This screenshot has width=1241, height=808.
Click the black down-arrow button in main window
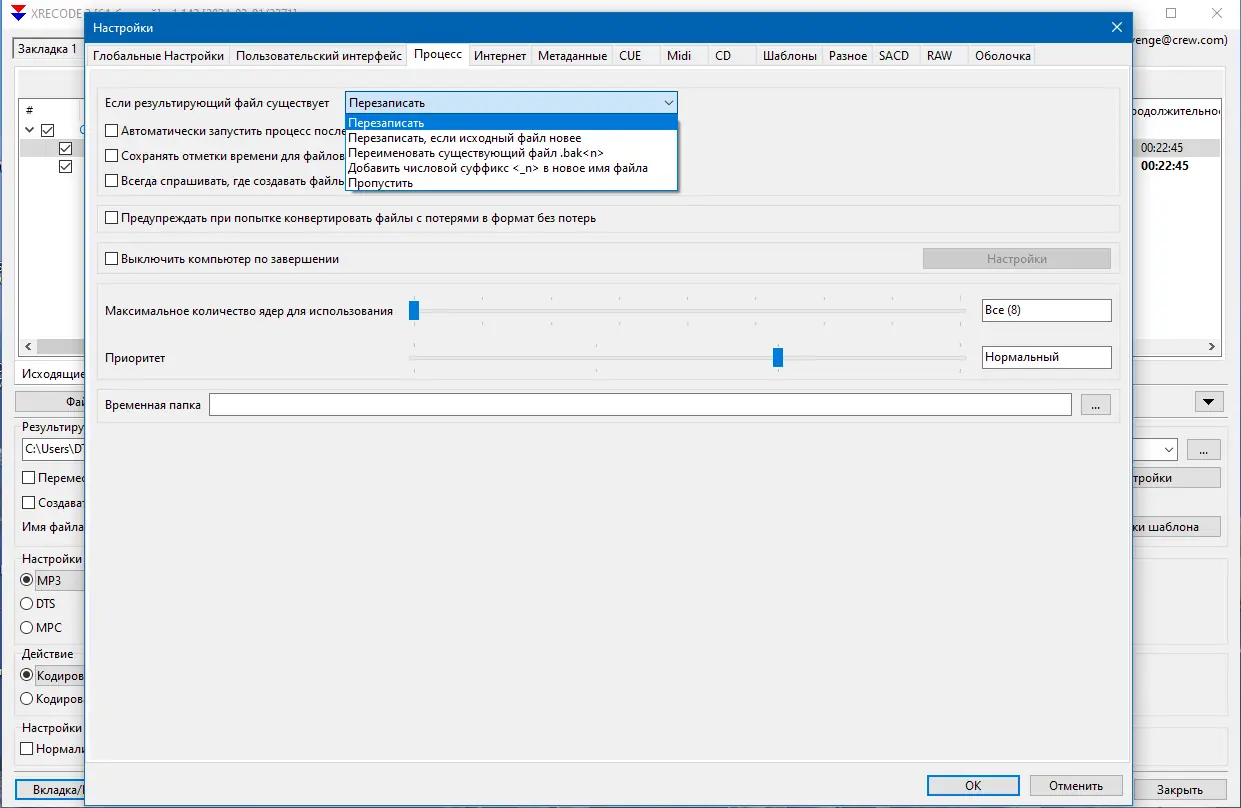click(x=1209, y=402)
